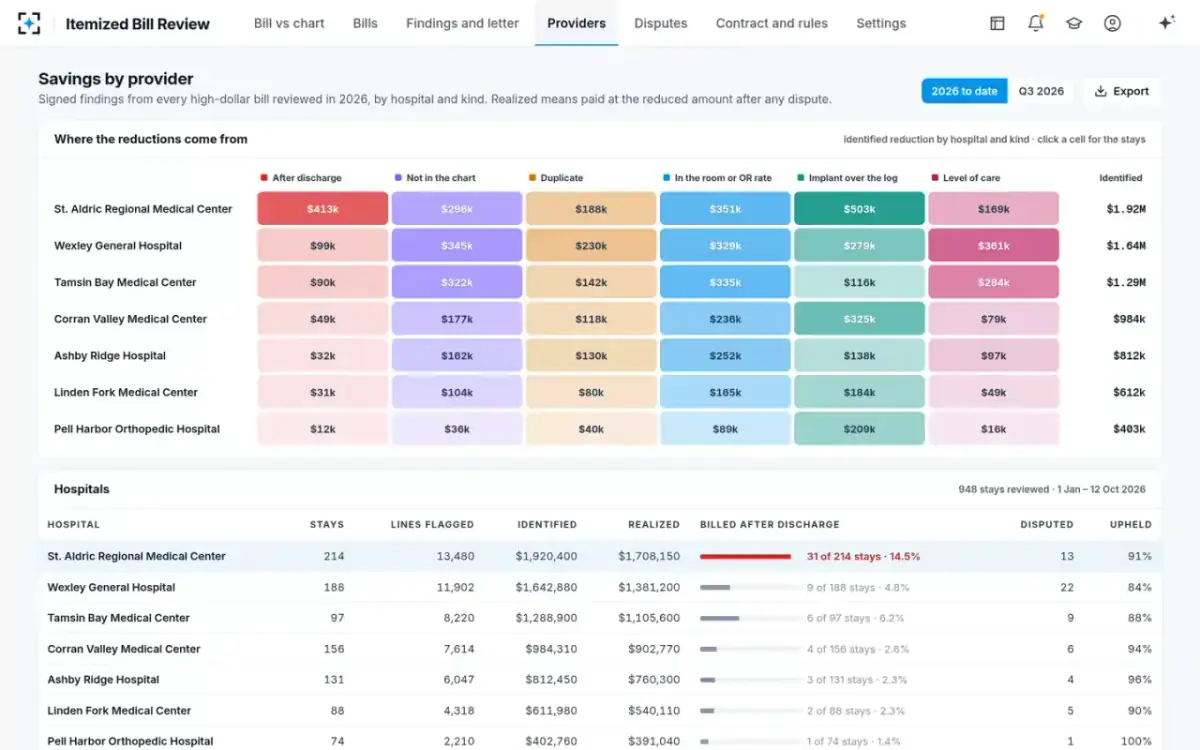
Task: Open St. Aldric Implant over the log $503k cell
Action: [x=859, y=209]
